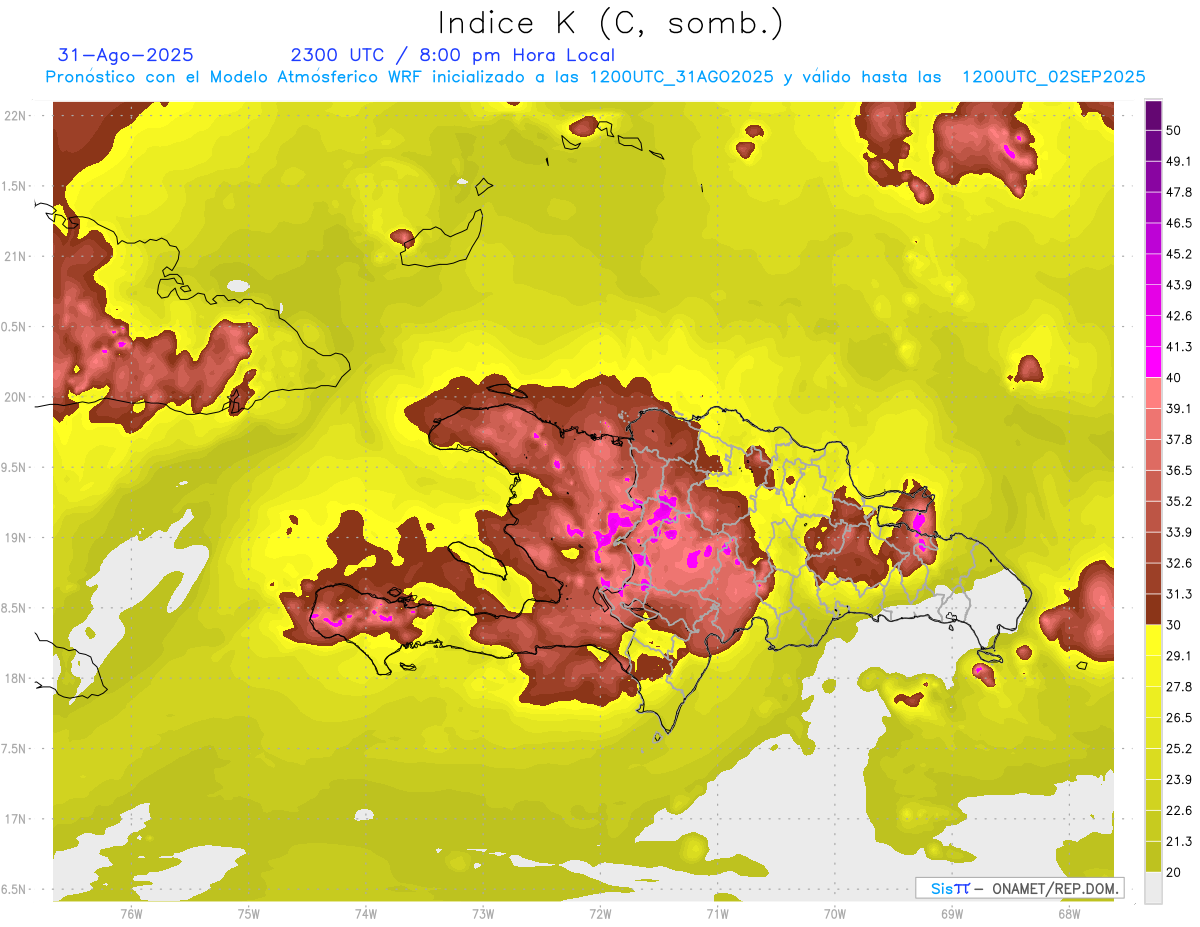This screenshot has width=1200, height=927.
Task: Click the date '31-Ago-2025'
Action: pos(126,55)
